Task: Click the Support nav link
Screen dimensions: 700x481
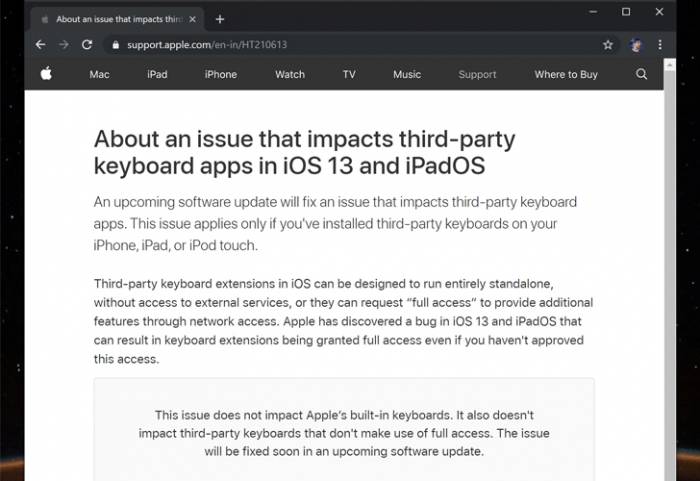Action: click(x=477, y=74)
